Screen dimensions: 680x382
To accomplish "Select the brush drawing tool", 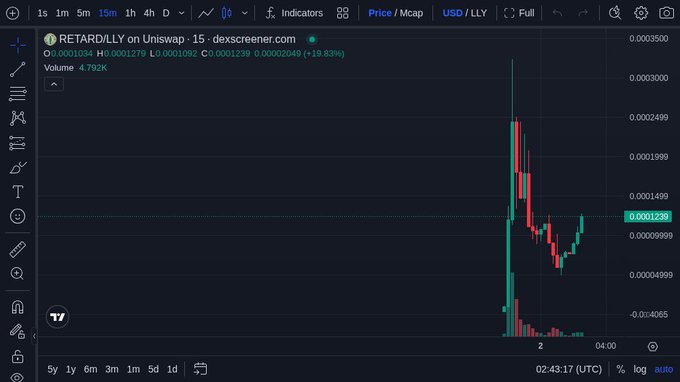I will [x=18, y=167].
